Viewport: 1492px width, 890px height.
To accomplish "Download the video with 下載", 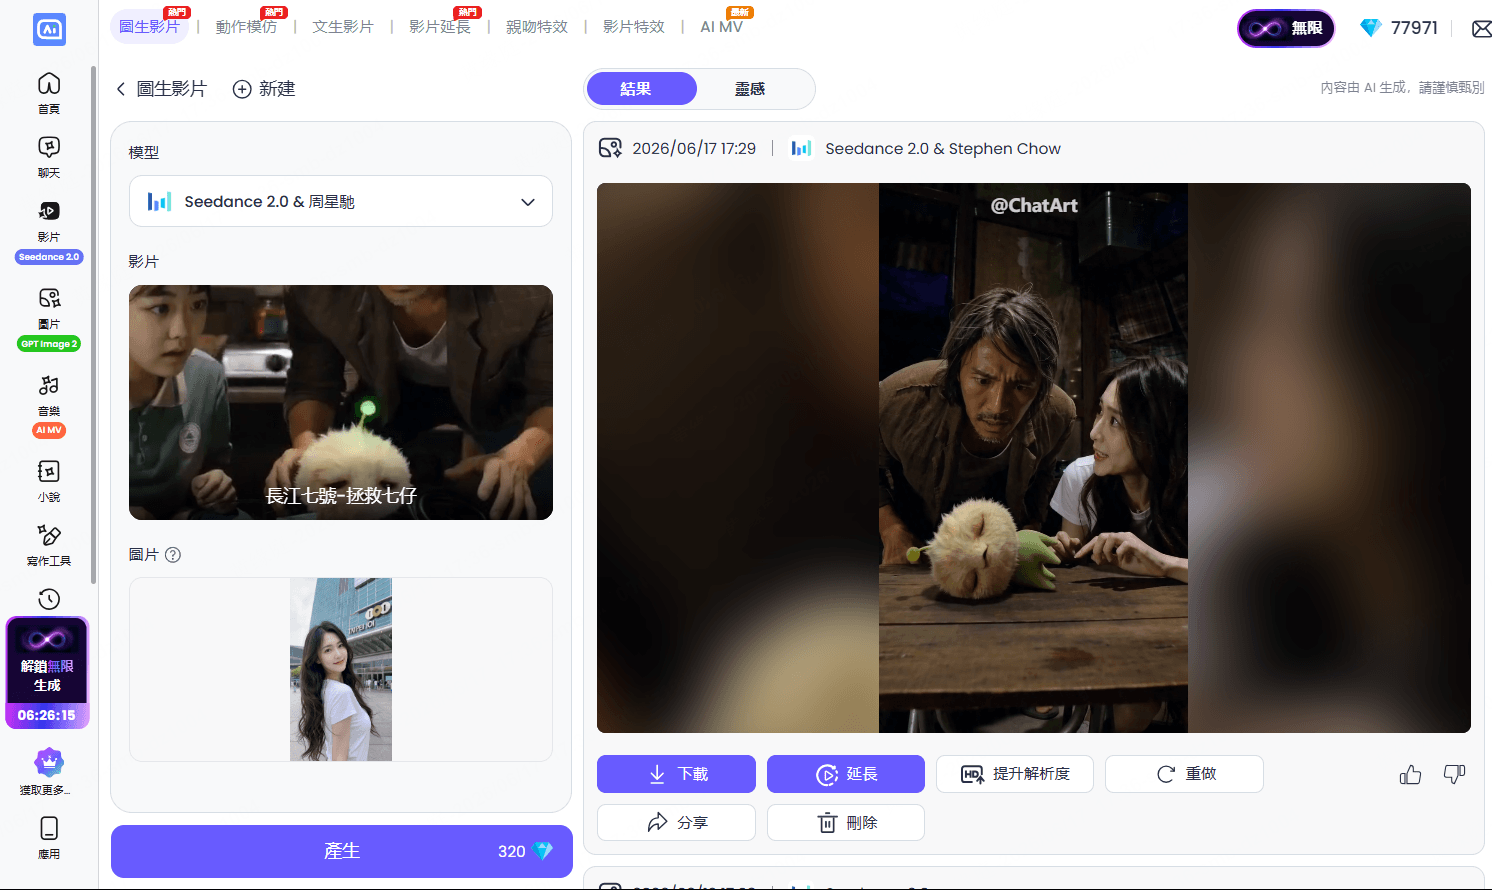I will tap(676, 774).
